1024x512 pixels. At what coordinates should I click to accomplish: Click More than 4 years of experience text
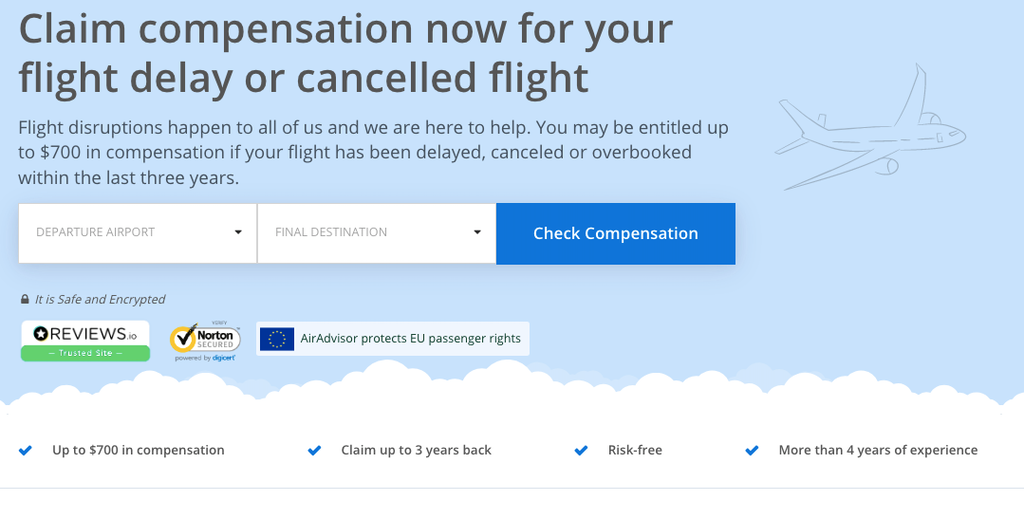coord(878,450)
